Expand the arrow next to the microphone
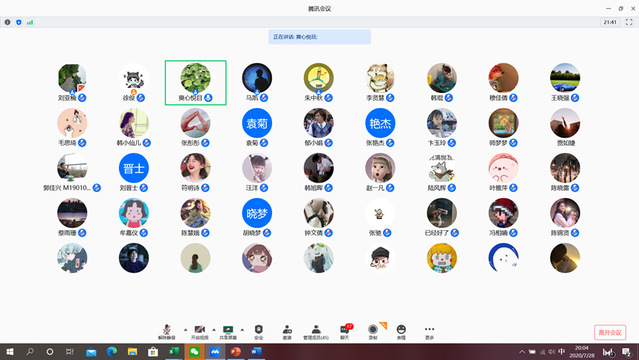Image resolution: width=639 pixels, height=360 pixels. [x=185, y=329]
